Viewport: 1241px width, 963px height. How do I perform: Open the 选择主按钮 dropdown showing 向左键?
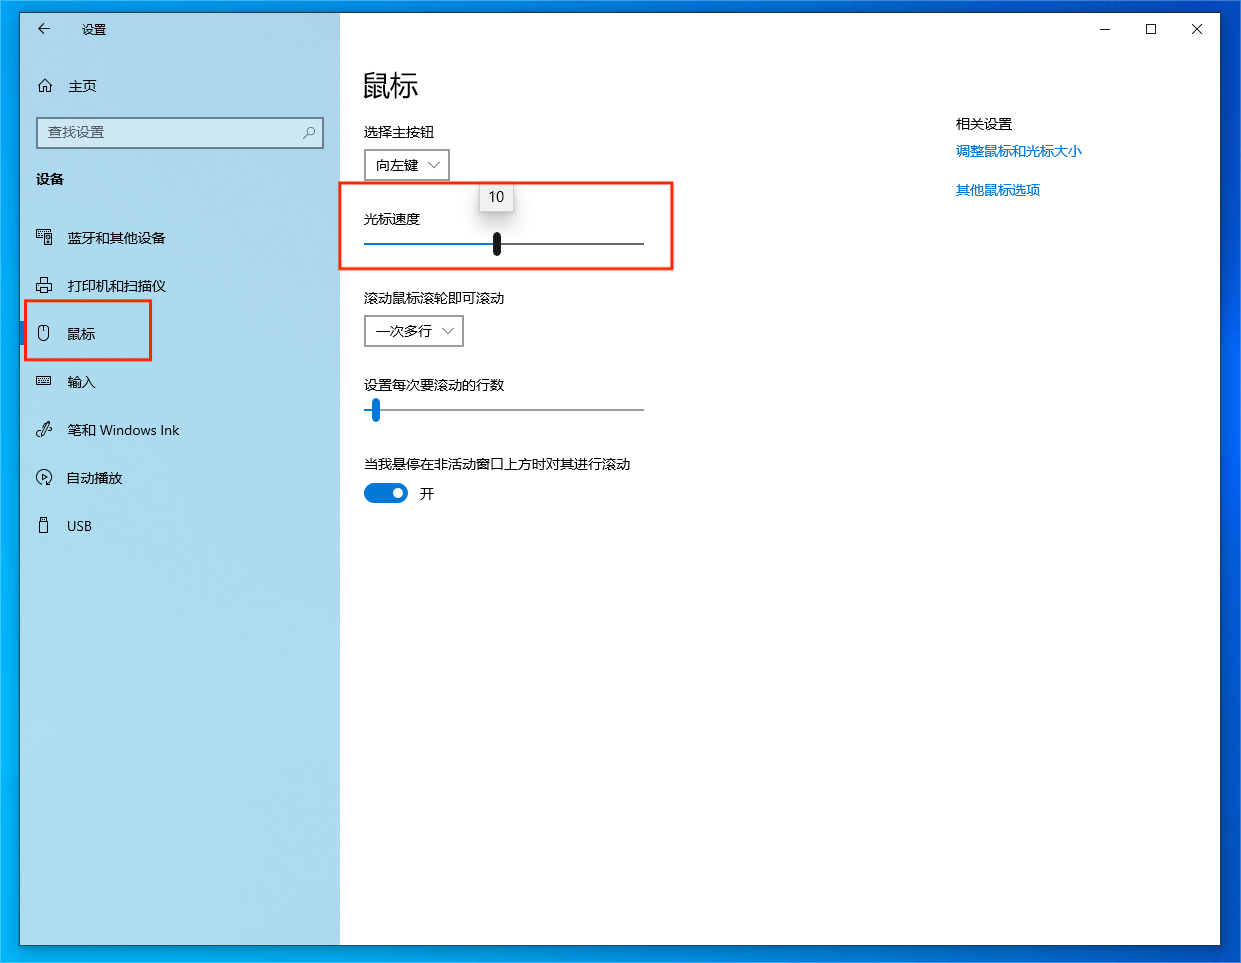coord(407,165)
